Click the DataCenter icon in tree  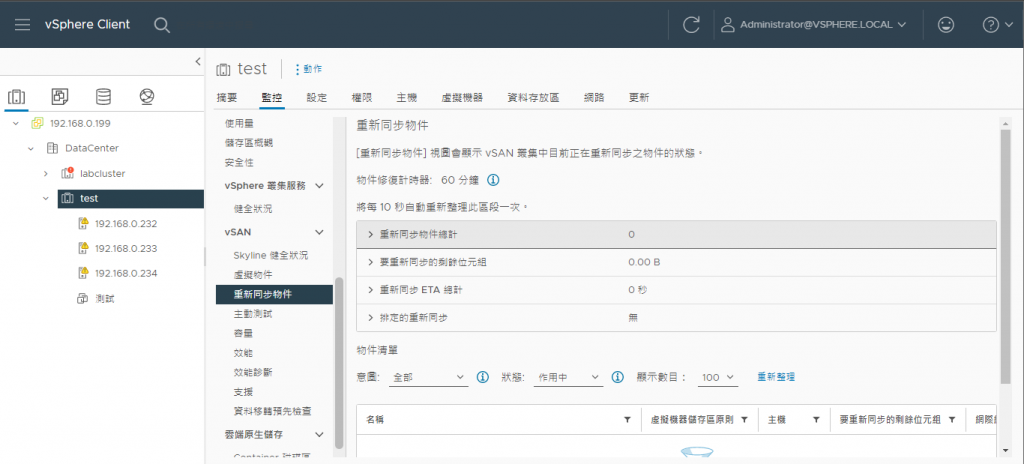[52, 148]
